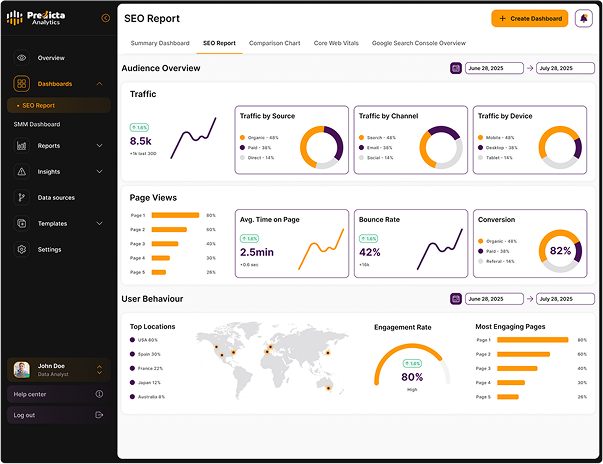The image size is (603, 464).
Task: Click the Create Dashboard button
Action: (x=530, y=18)
